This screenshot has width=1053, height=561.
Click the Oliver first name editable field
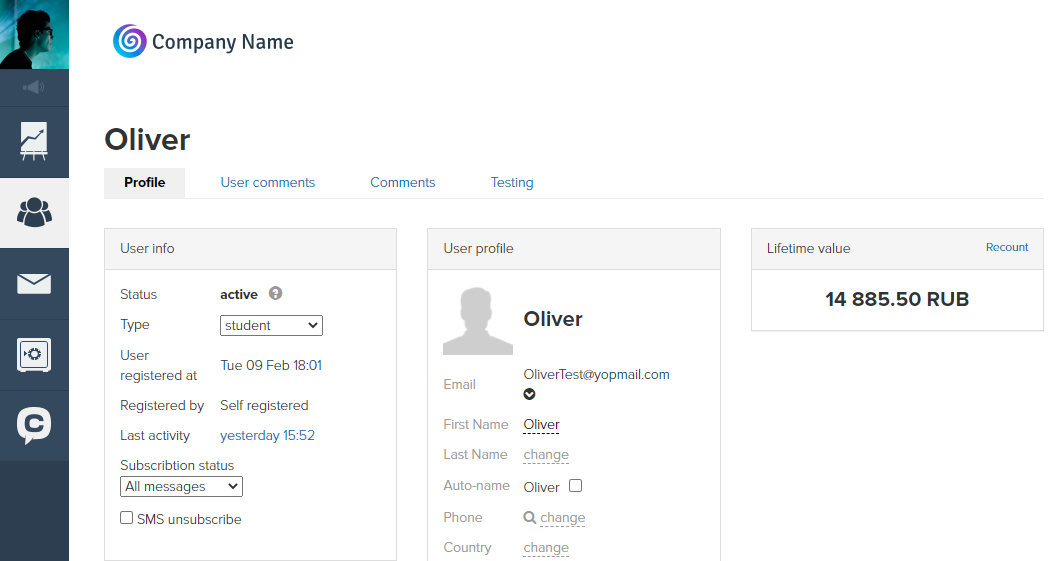click(541, 424)
